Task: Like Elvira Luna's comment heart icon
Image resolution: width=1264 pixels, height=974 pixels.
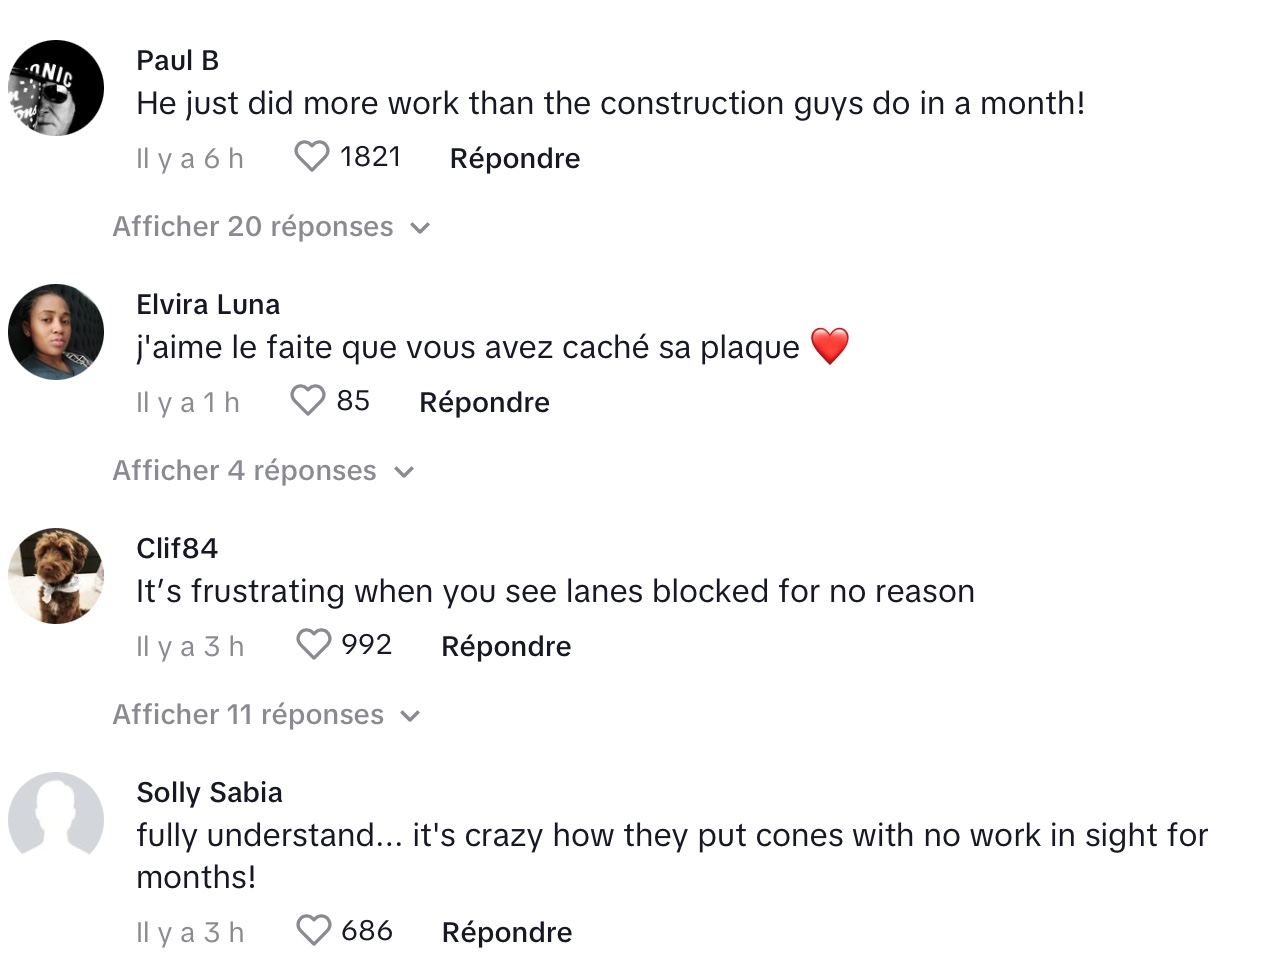Action: click(307, 401)
